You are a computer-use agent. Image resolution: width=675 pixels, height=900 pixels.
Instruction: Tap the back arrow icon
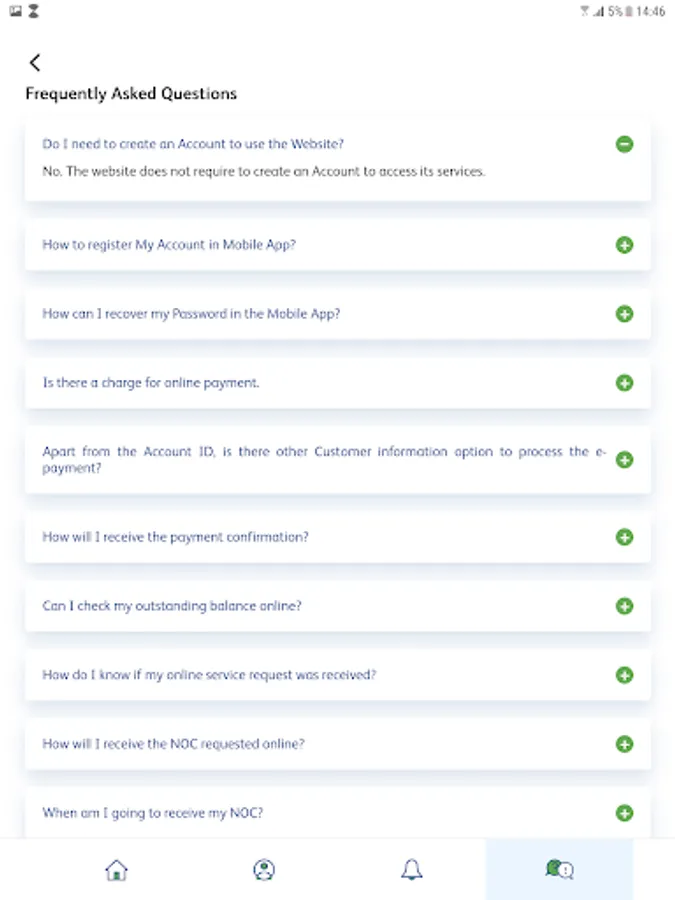[35, 63]
